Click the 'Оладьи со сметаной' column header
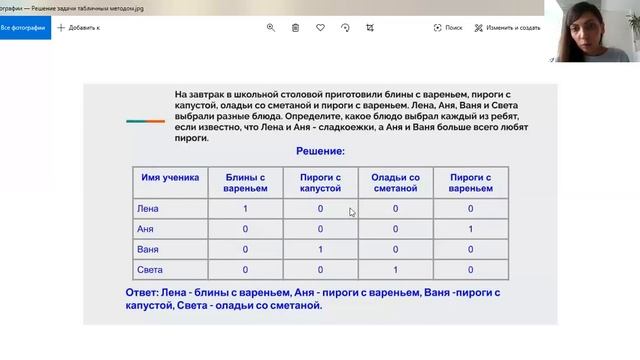The image size is (640, 360). [396, 183]
